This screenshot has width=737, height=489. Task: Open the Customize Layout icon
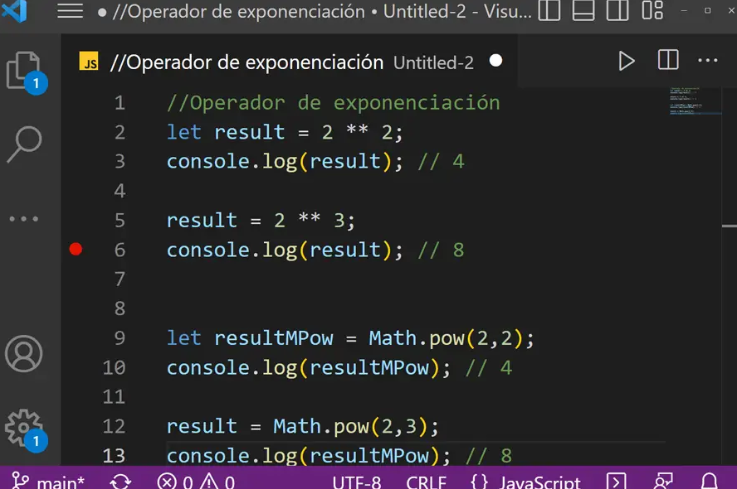pyautogui.click(x=652, y=10)
